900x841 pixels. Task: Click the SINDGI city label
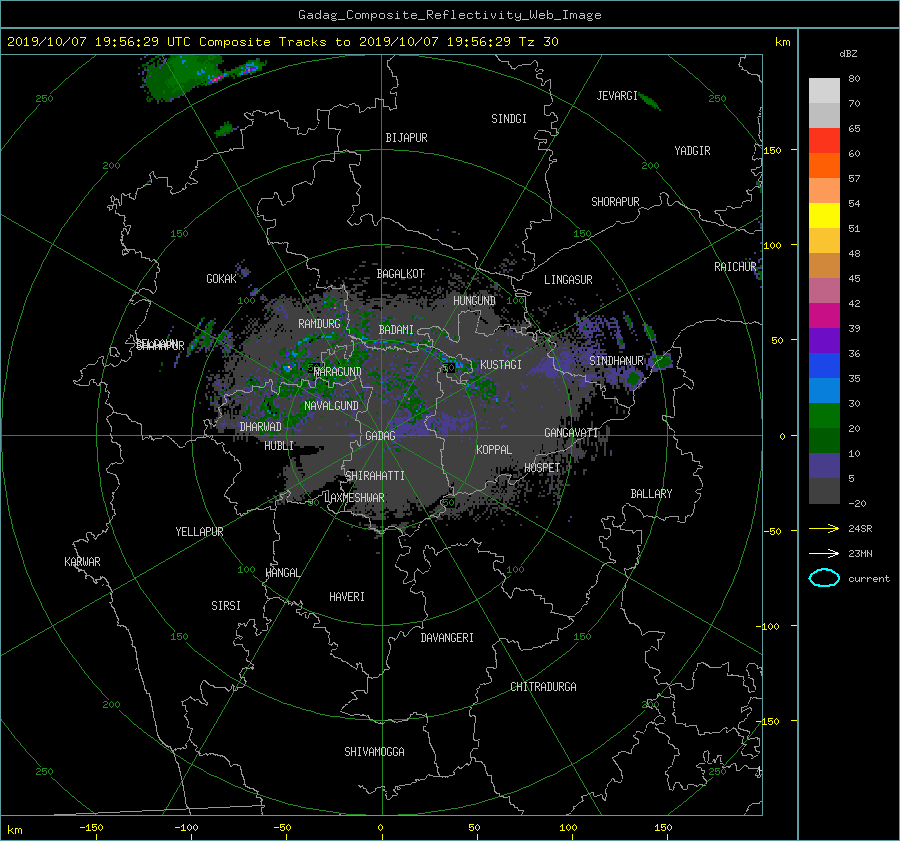coord(509,119)
